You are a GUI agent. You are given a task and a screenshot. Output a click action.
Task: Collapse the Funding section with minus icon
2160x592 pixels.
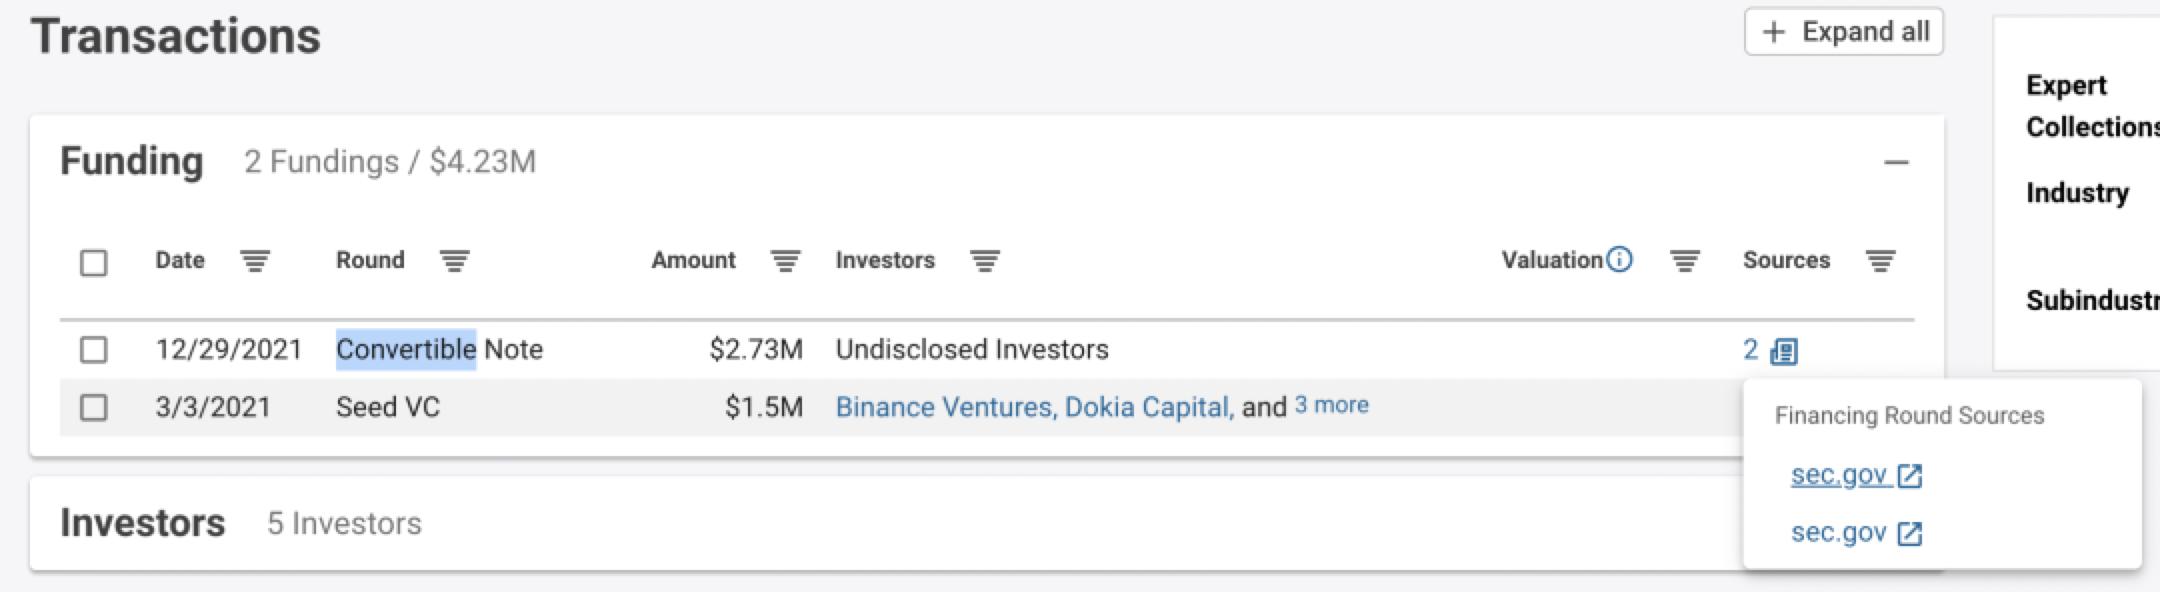pyautogui.click(x=1896, y=162)
